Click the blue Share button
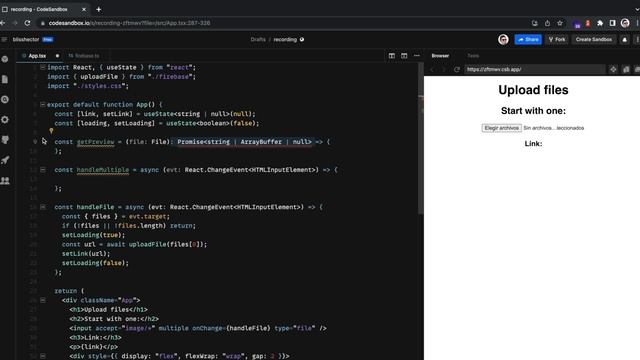 tap(528, 40)
